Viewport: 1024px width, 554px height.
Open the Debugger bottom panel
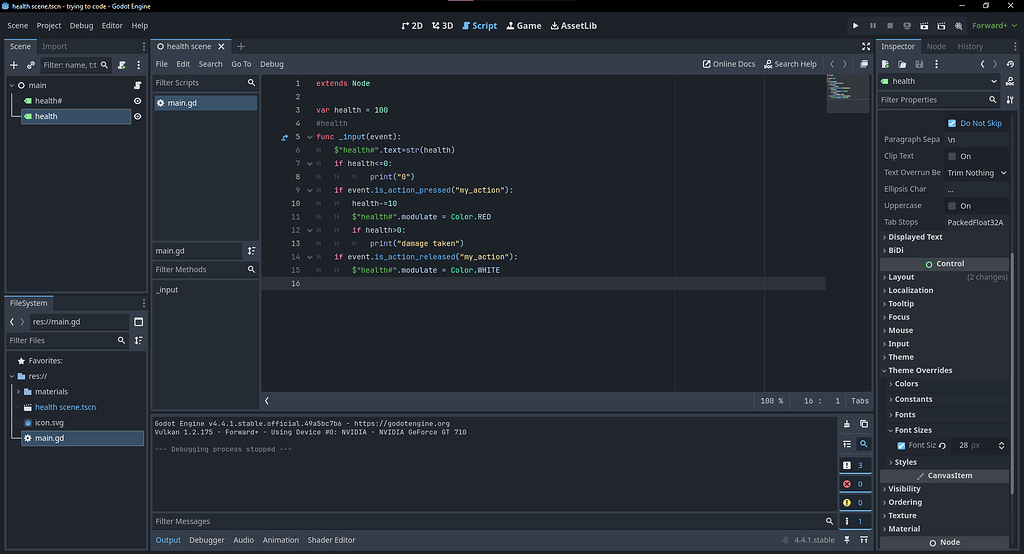point(206,540)
